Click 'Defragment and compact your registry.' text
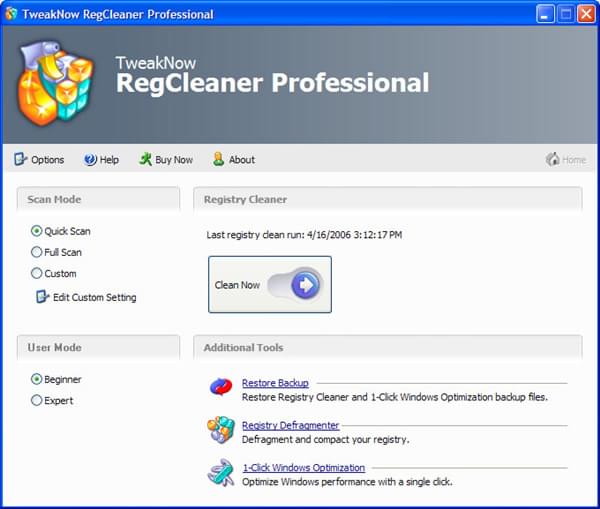Viewport: 600px width, 509px height. (x=326, y=439)
